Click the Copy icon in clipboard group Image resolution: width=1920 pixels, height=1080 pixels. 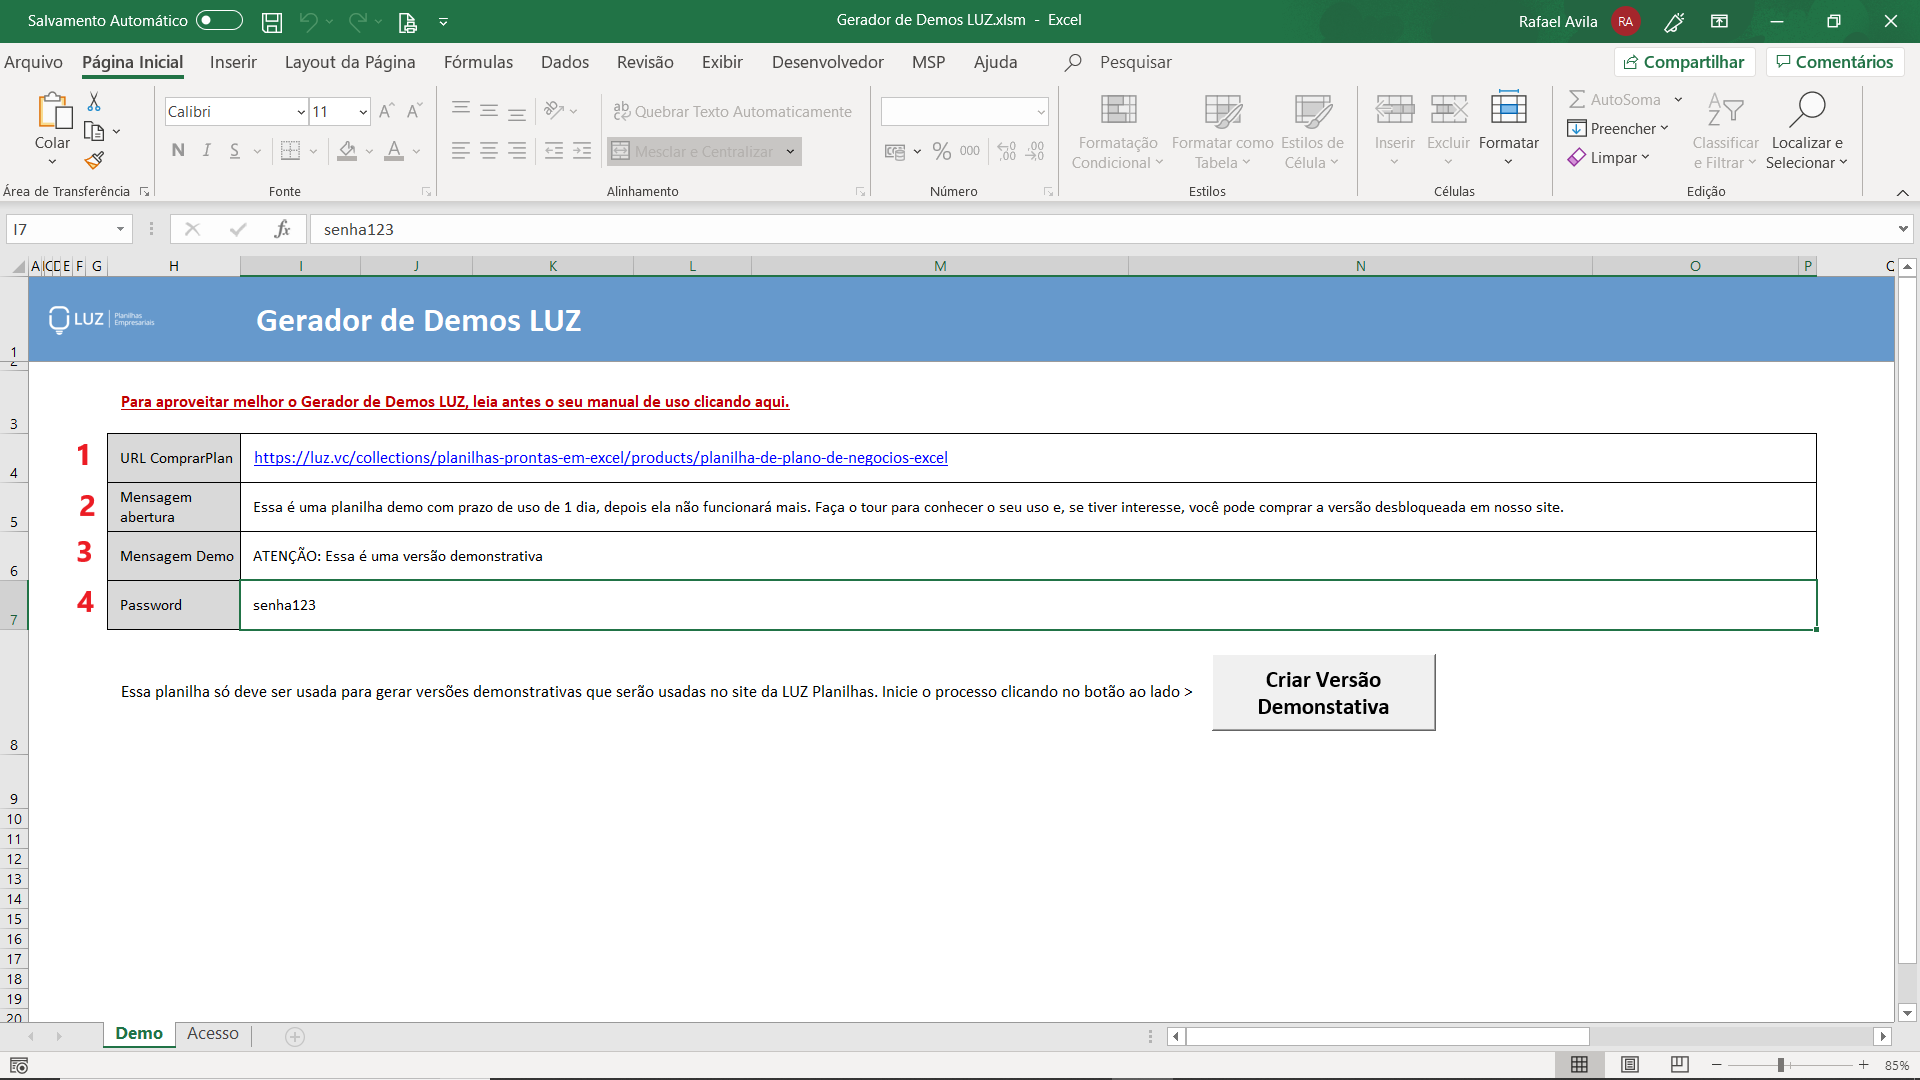click(94, 131)
